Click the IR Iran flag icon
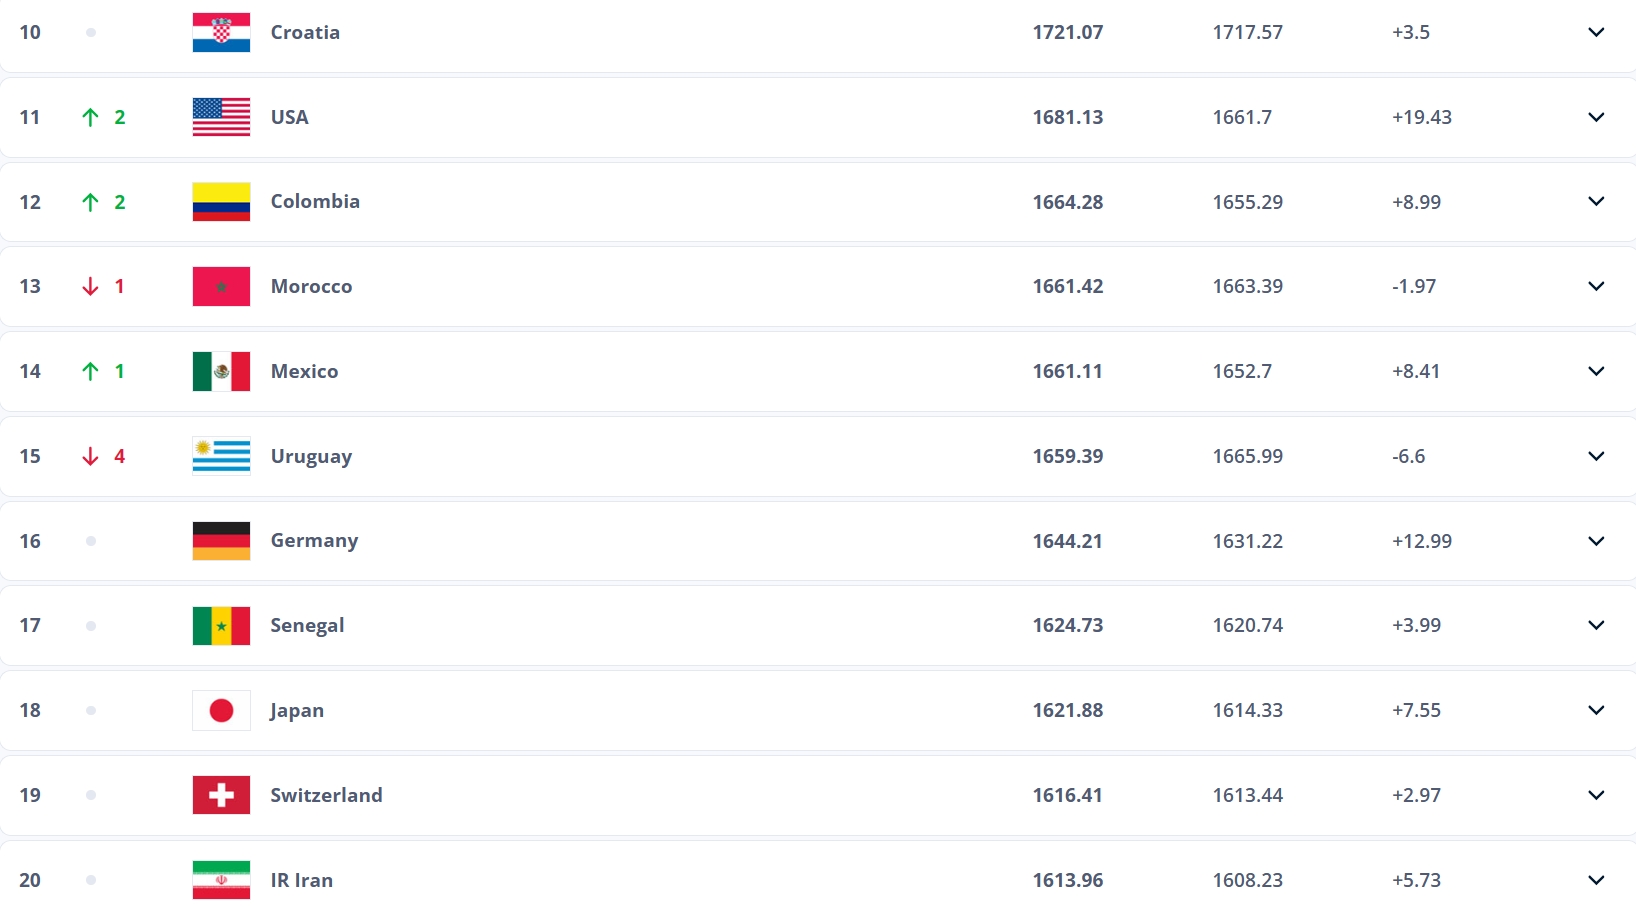Screen dimensions: 1636x907 pos(221,880)
